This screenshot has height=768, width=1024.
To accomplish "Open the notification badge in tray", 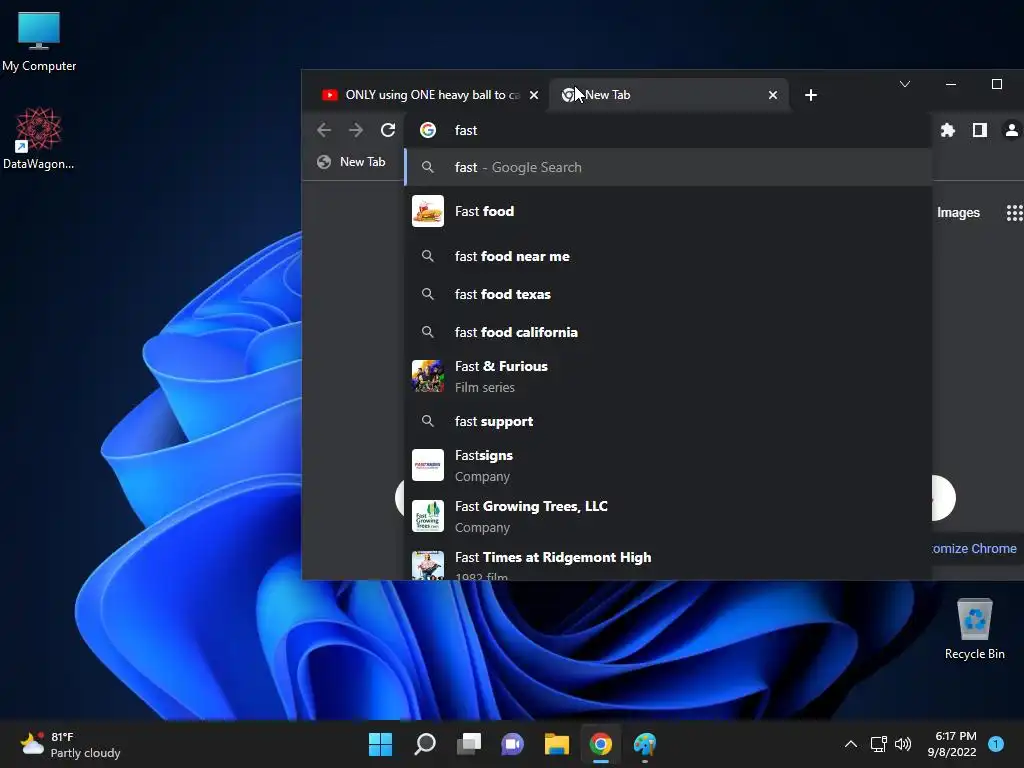I will point(996,744).
